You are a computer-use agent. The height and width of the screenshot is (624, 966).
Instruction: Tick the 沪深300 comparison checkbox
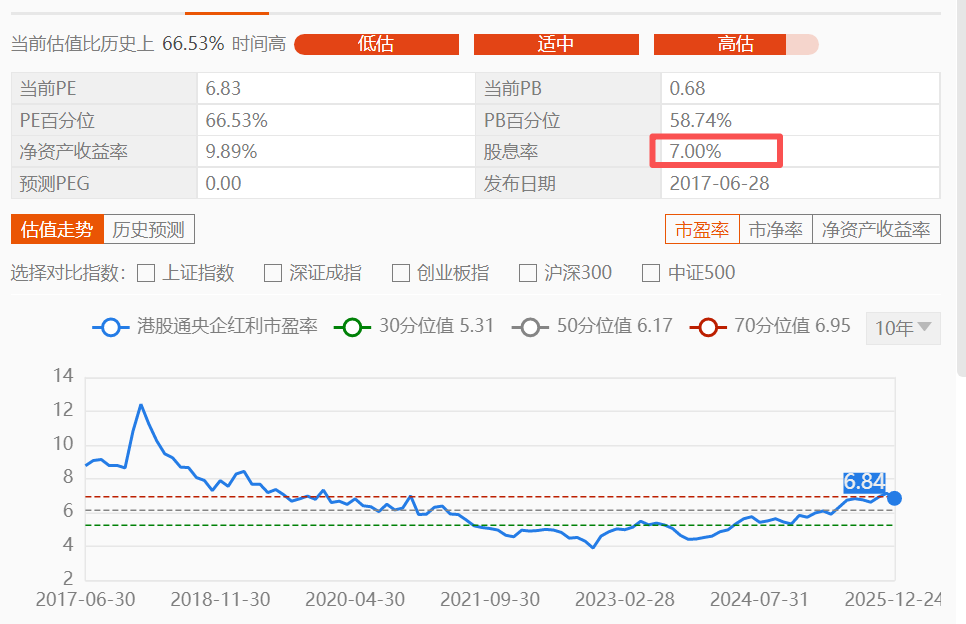[528, 273]
